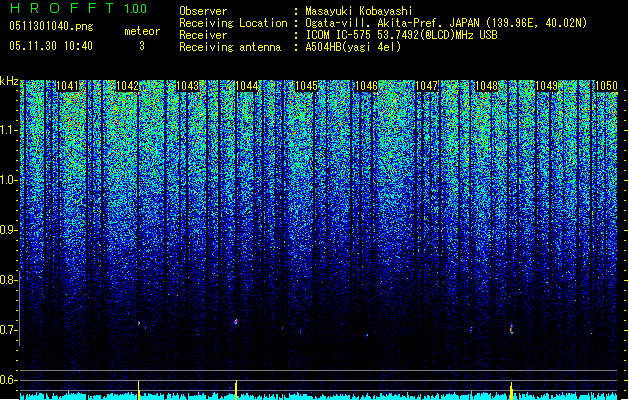Click the 1041 time marker
The height and width of the screenshot is (400, 629).
[x=67, y=86]
